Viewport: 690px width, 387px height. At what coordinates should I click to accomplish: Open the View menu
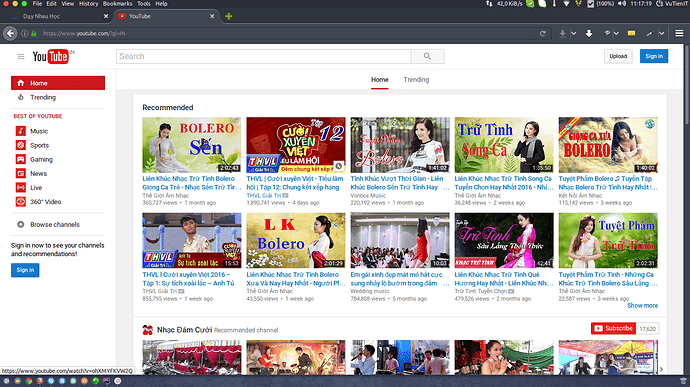pyautogui.click(x=68, y=4)
